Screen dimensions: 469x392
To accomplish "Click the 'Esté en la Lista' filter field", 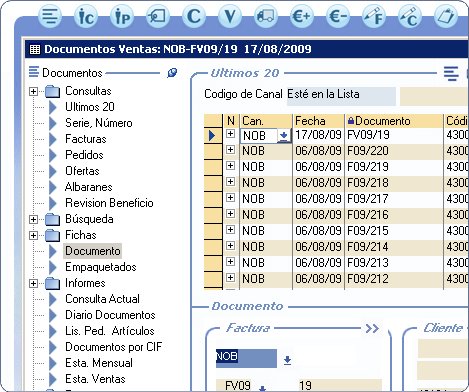I will click(341, 96).
